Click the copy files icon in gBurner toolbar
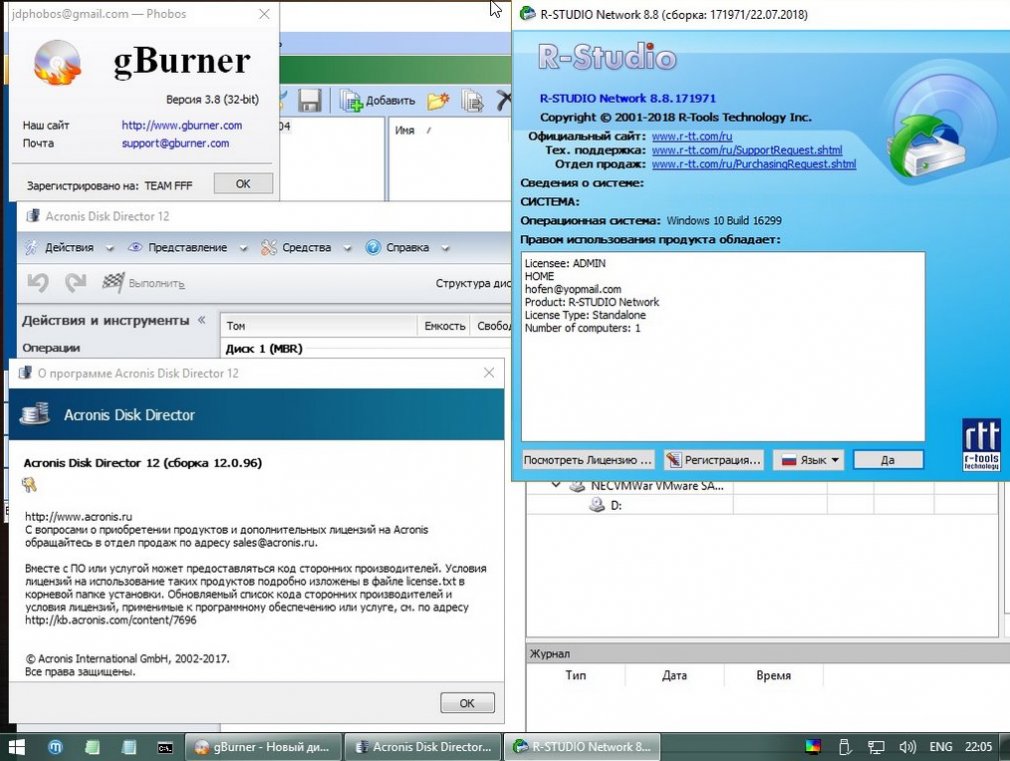This screenshot has width=1010, height=761. 472,101
